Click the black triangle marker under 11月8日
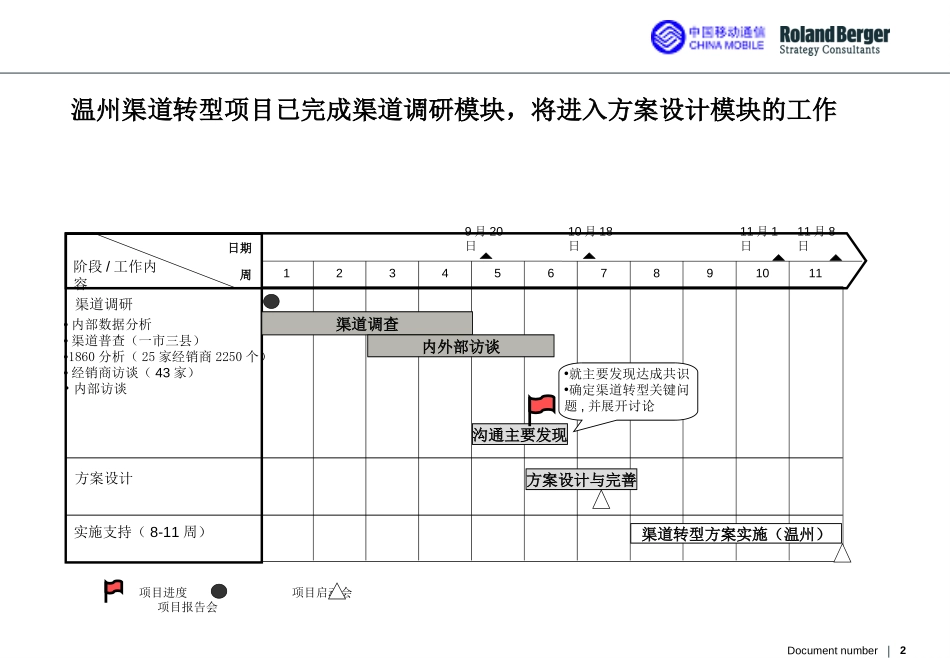The width and height of the screenshot is (950, 658). pos(835,258)
